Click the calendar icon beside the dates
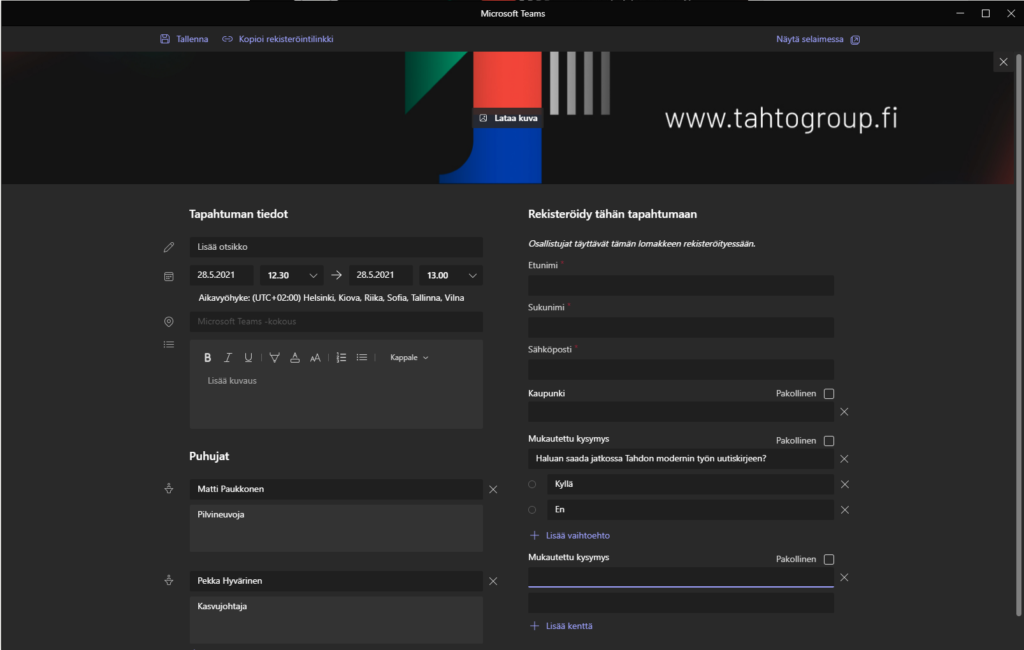The width and height of the screenshot is (1024, 650). [x=169, y=276]
